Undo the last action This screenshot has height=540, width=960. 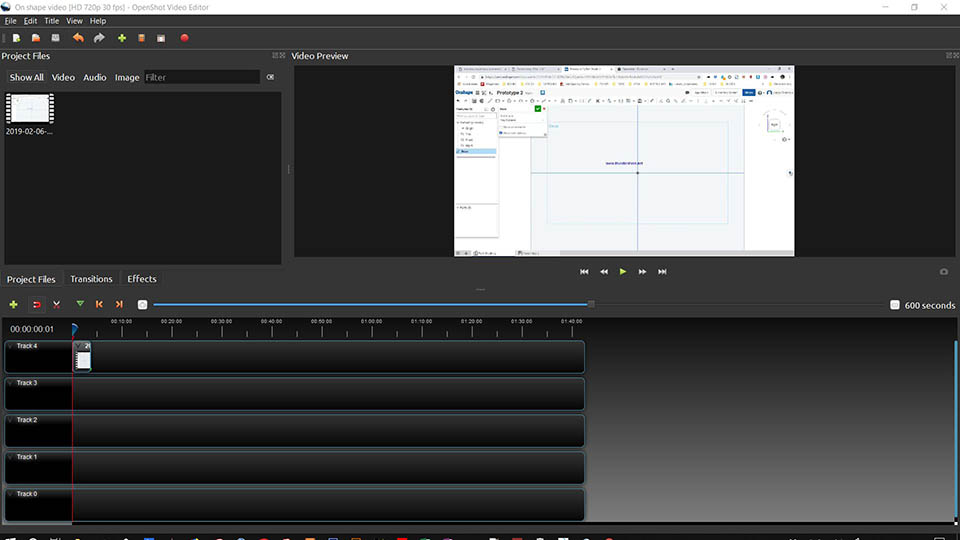point(78,38)
